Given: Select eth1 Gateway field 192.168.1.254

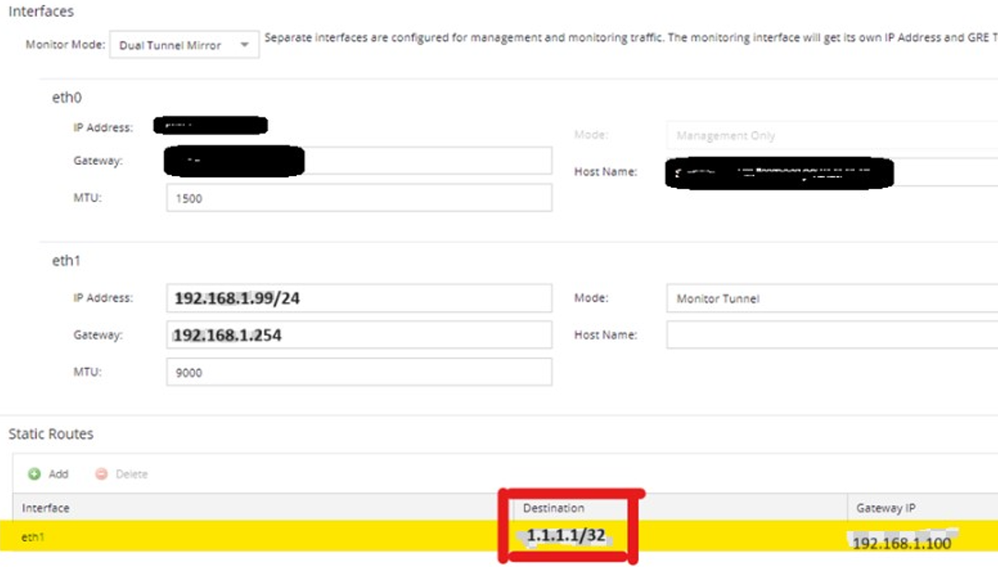Looking at the screenshot, I should 359,335.
